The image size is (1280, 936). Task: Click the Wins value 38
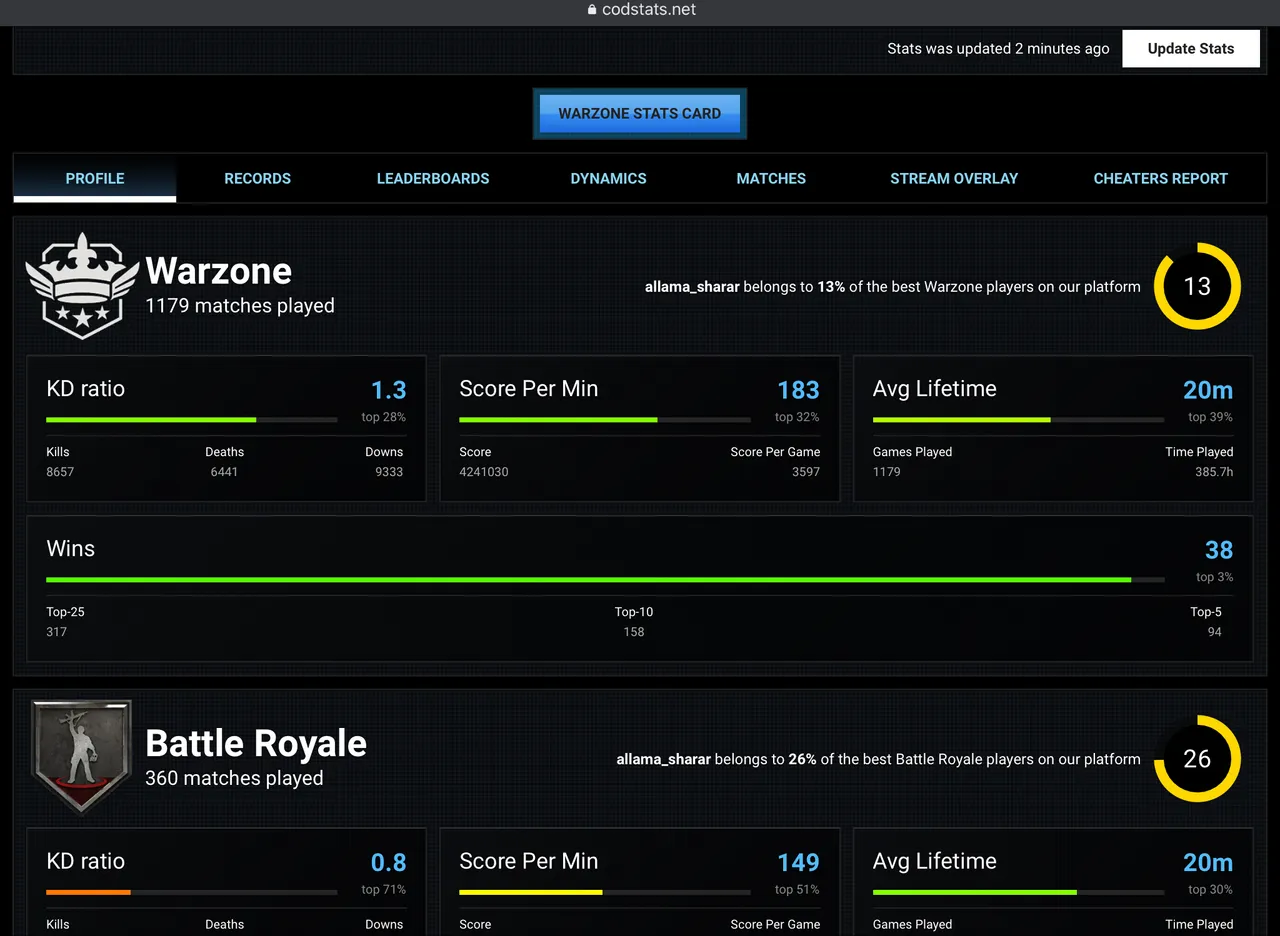tap(1219, 550)
